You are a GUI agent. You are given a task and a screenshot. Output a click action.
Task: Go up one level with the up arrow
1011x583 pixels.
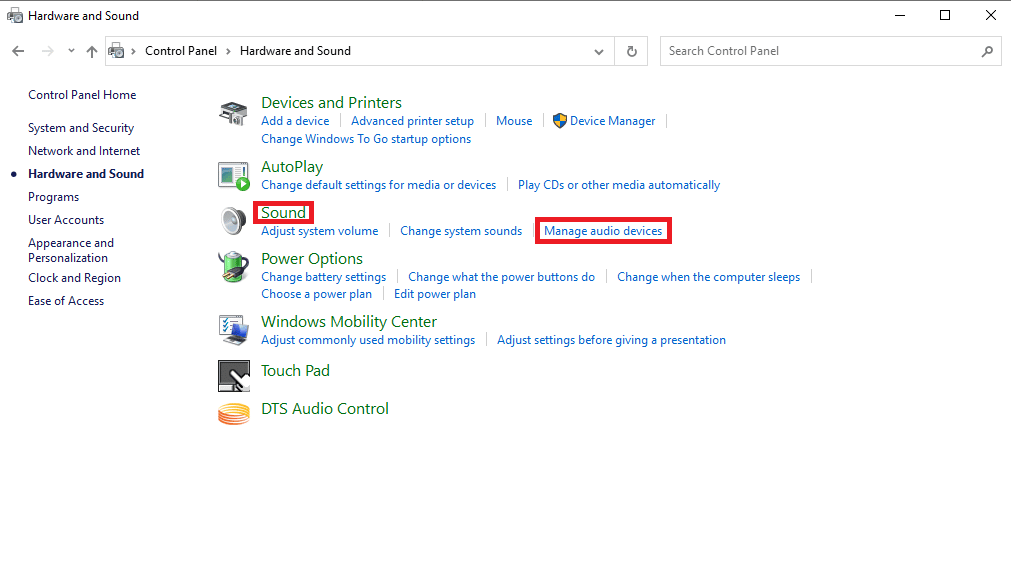[92, 51]
